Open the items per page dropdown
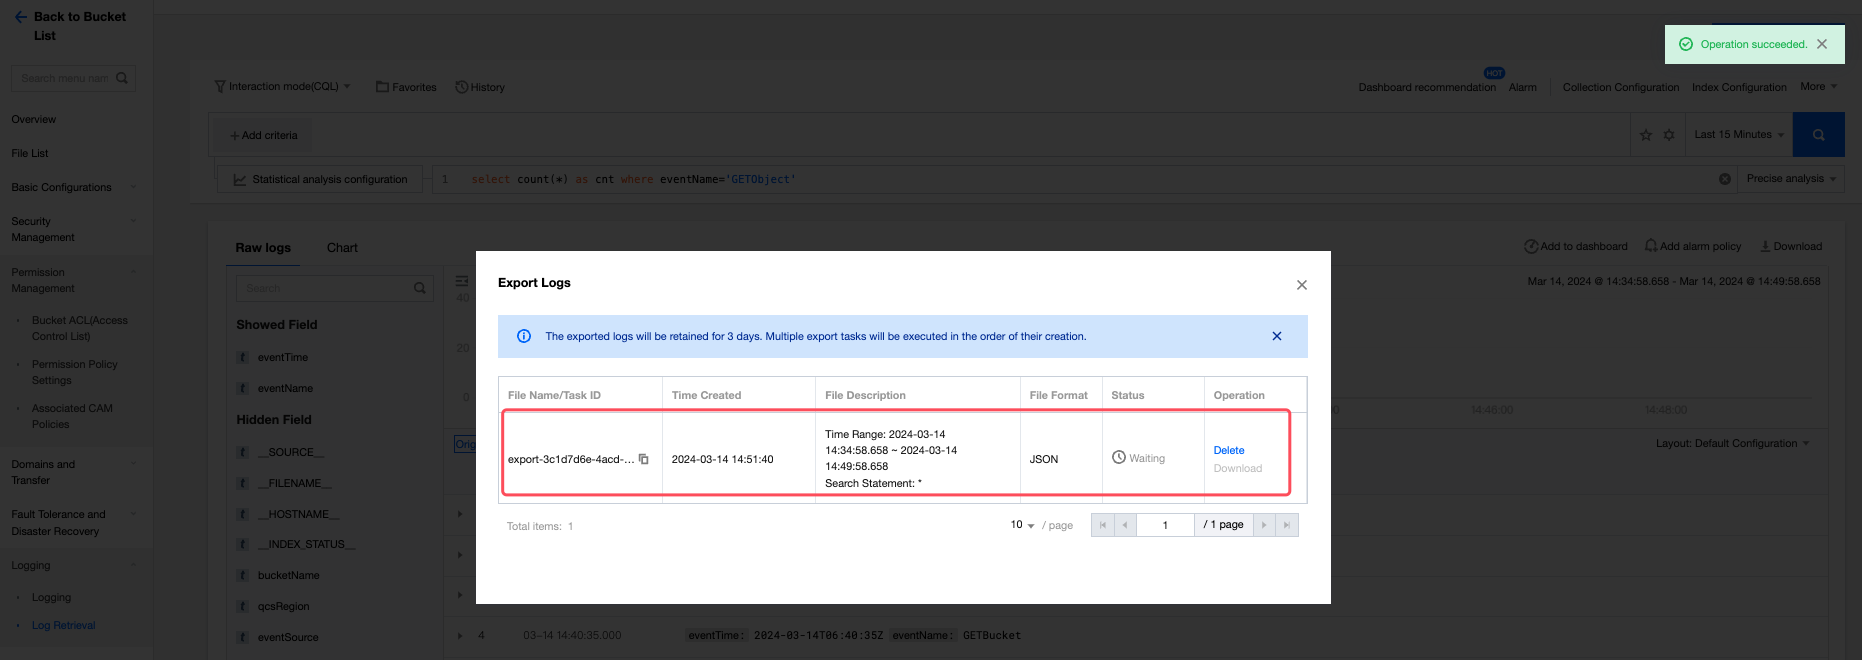1862x660 pixels. tap(1022, 525)
